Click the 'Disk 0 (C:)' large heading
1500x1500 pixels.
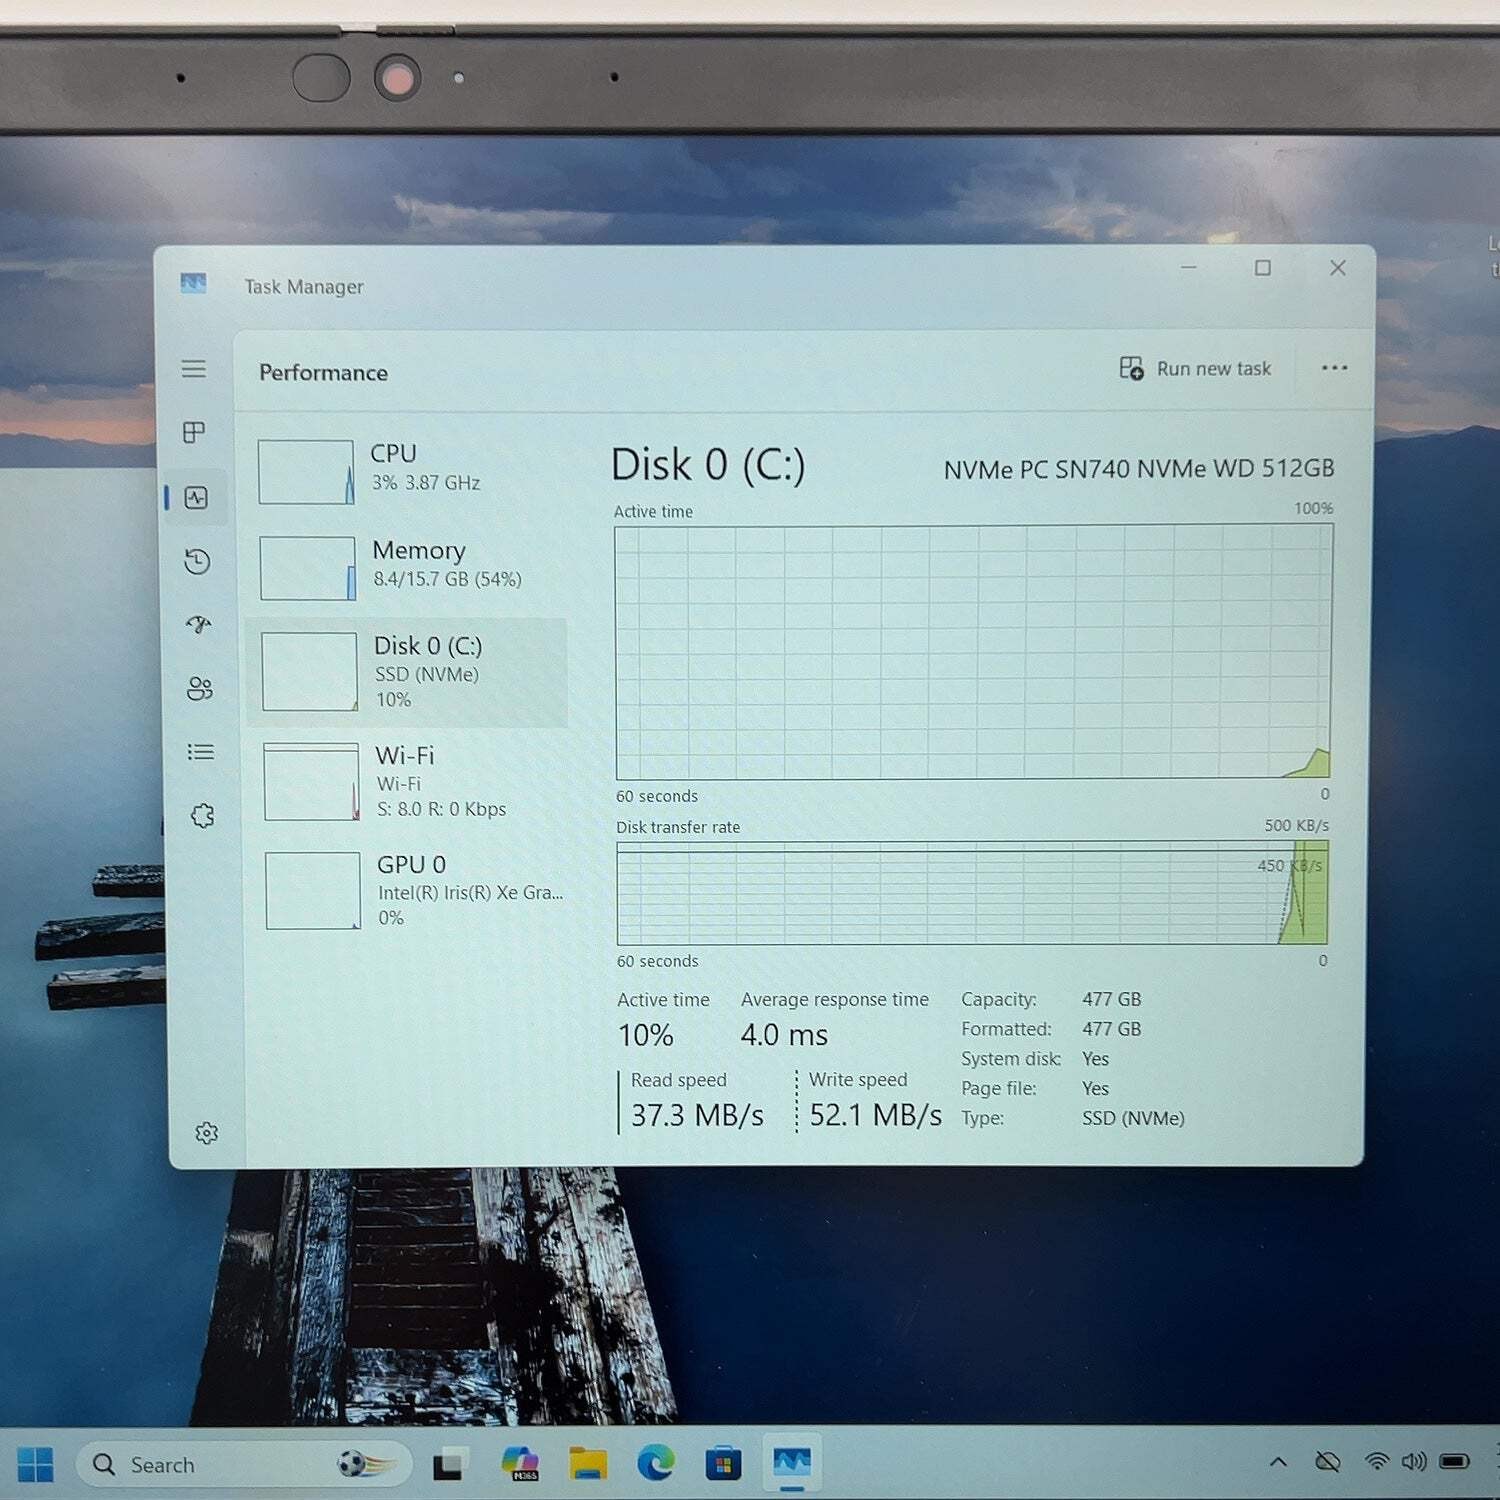coord(708,465)
